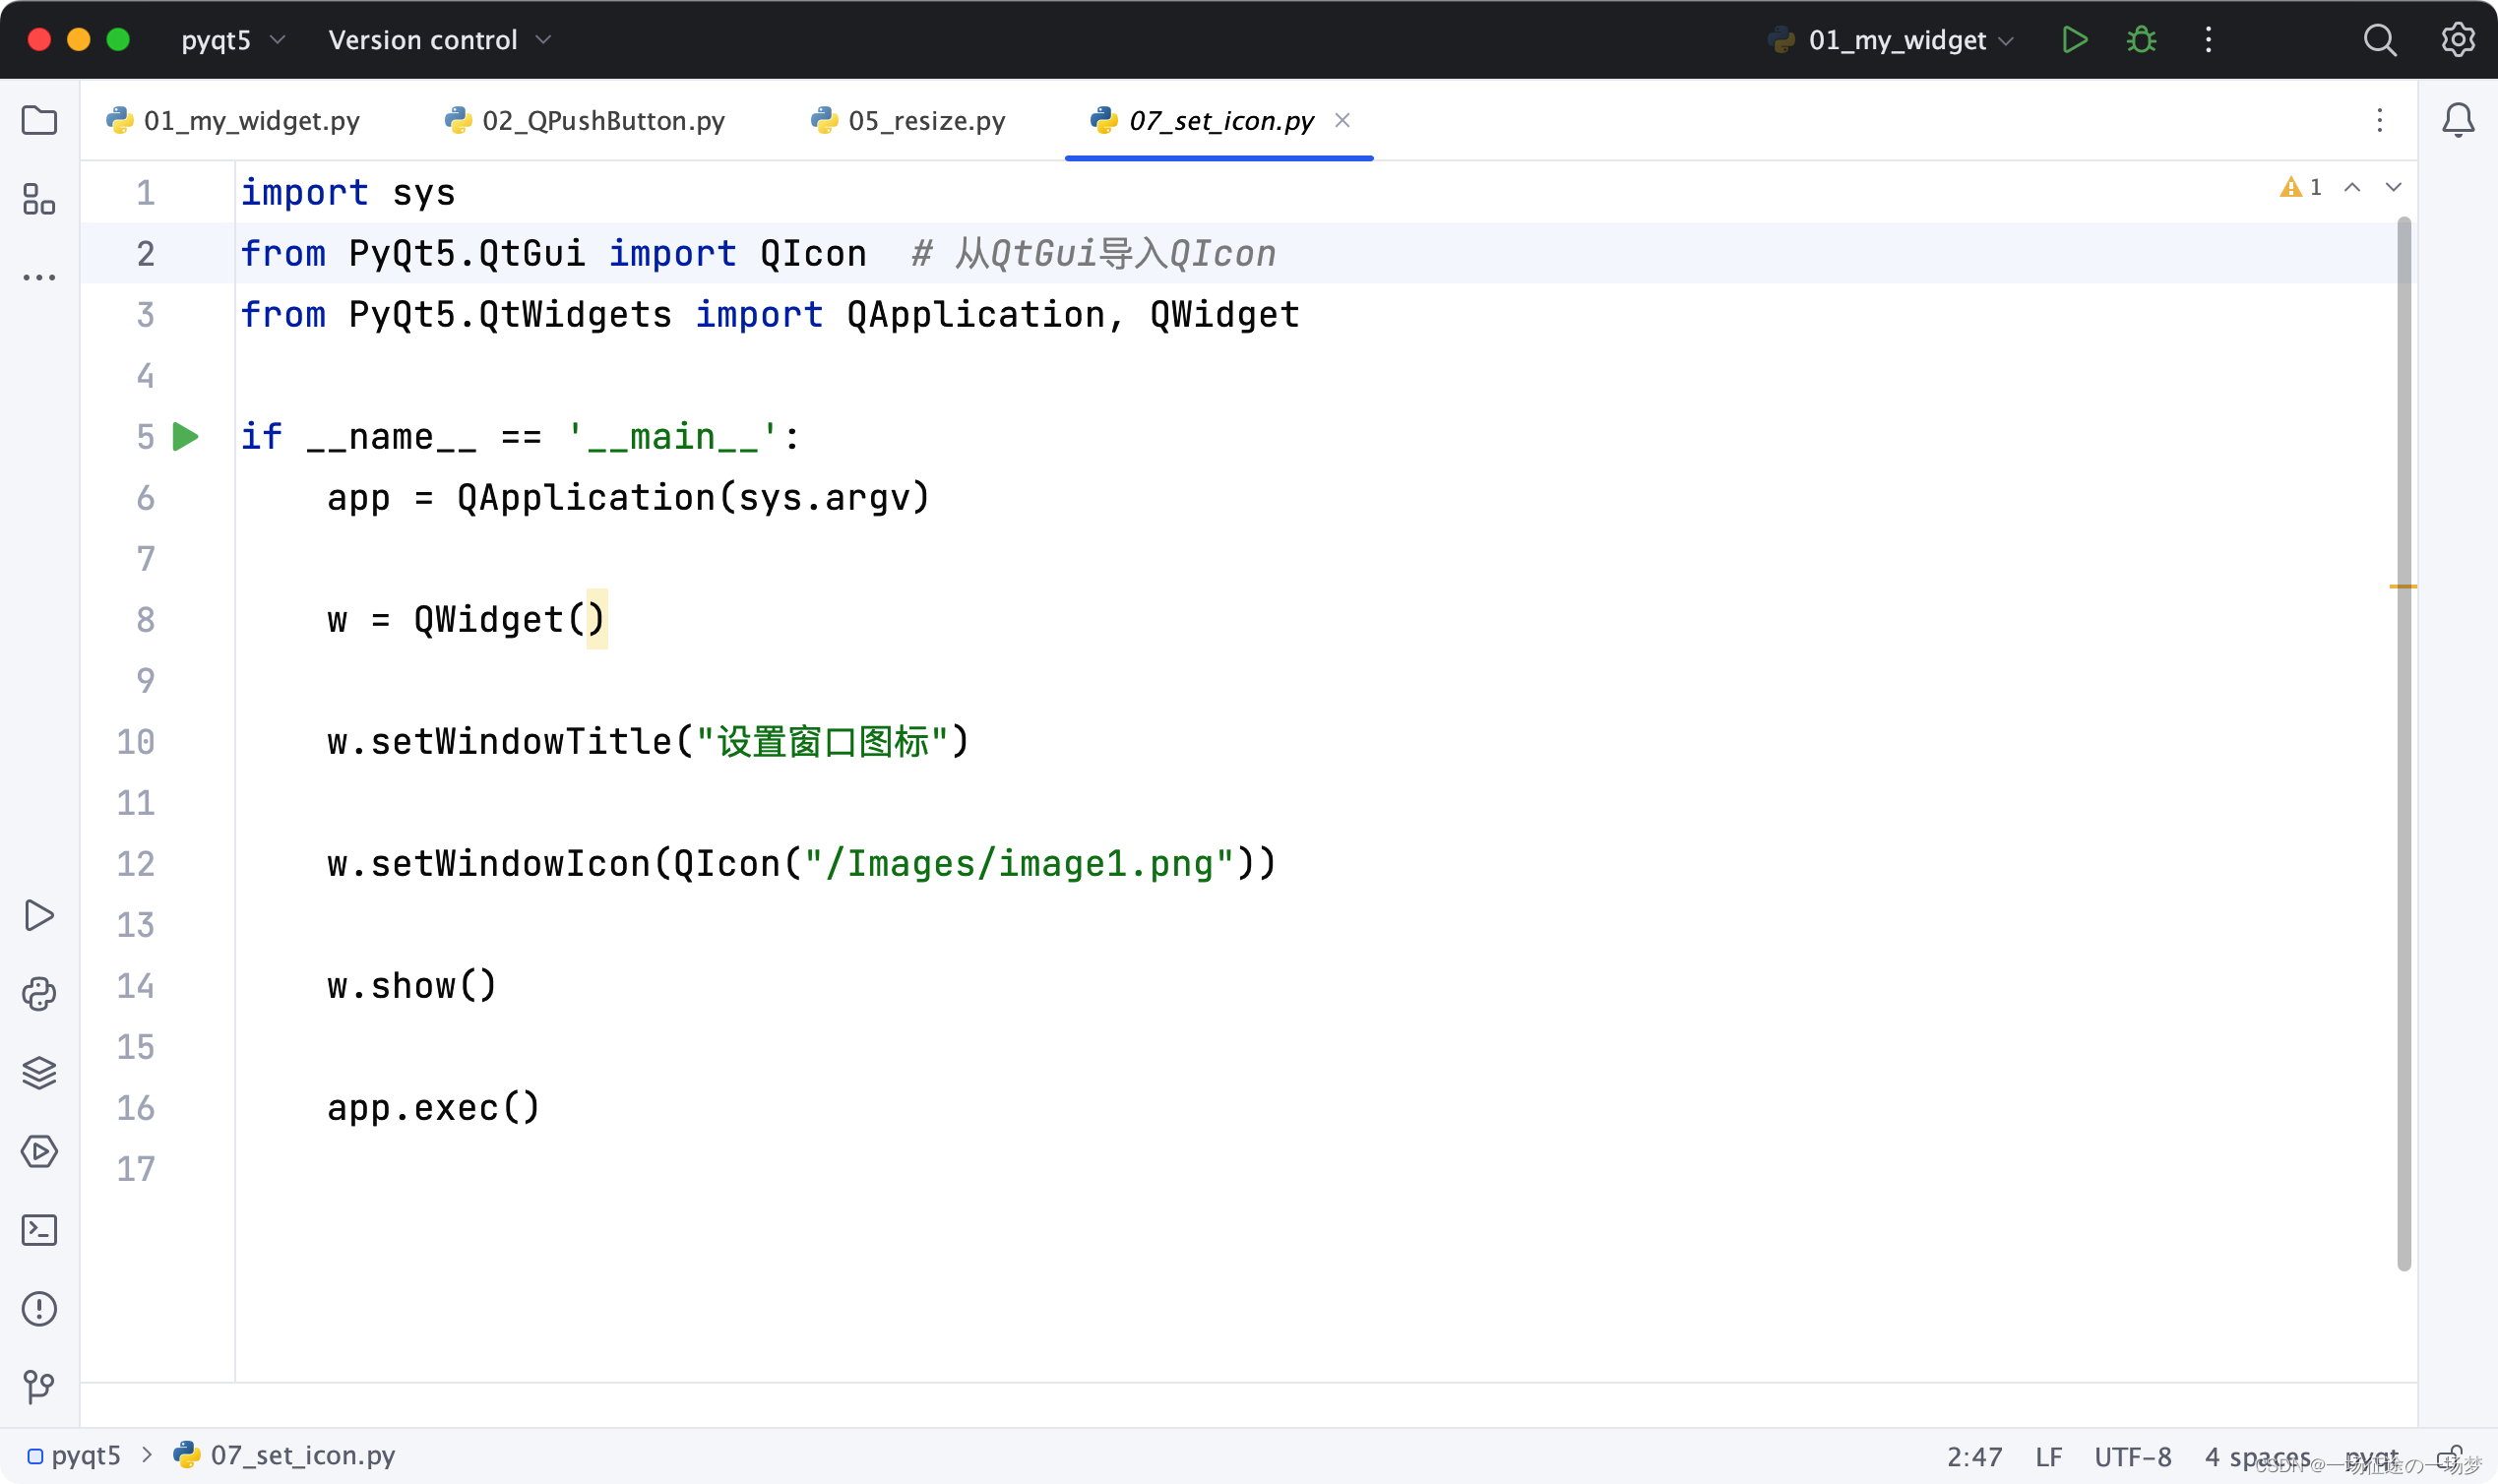Click the UTF-8 encoding in status bar
The image size is (2498, 1484).
2132,1456
